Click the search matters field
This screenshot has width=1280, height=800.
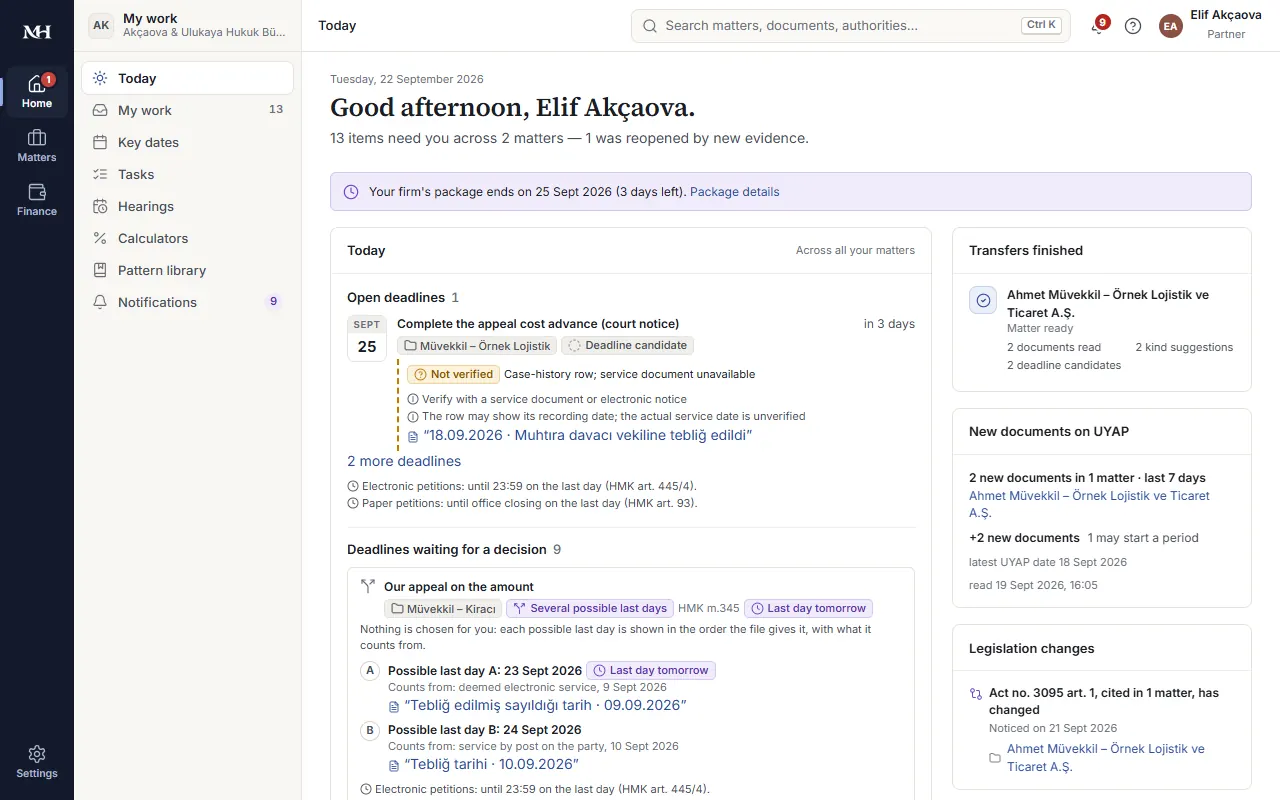click(850, 26)
